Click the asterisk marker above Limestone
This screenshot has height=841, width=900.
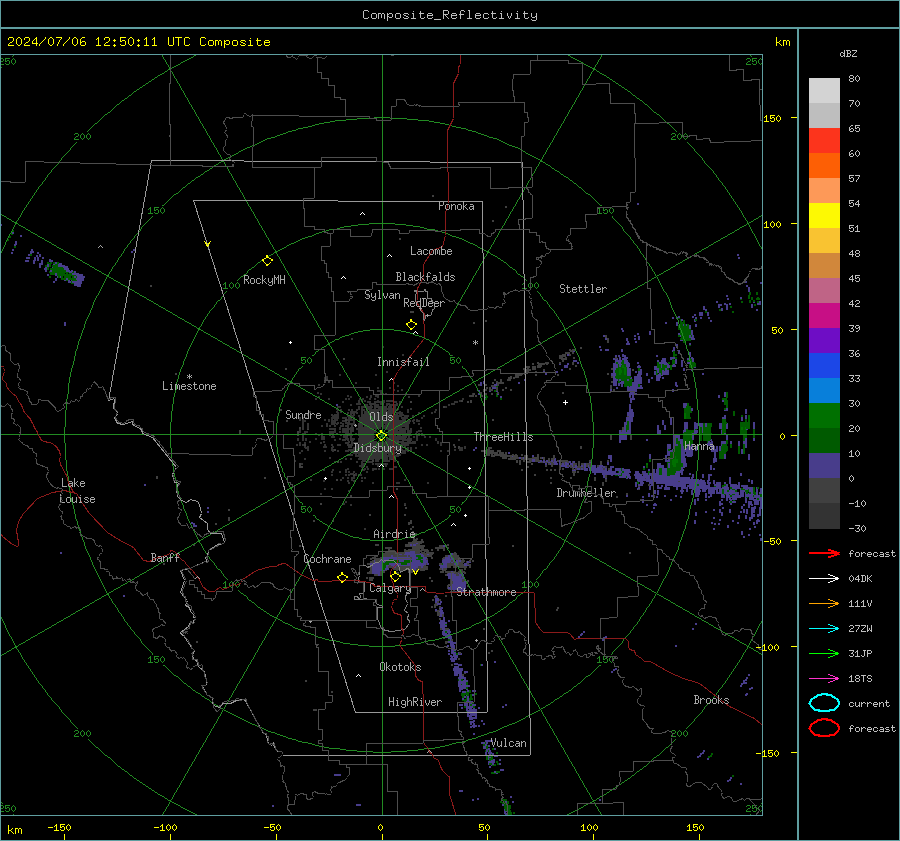(x=189, y=377)
